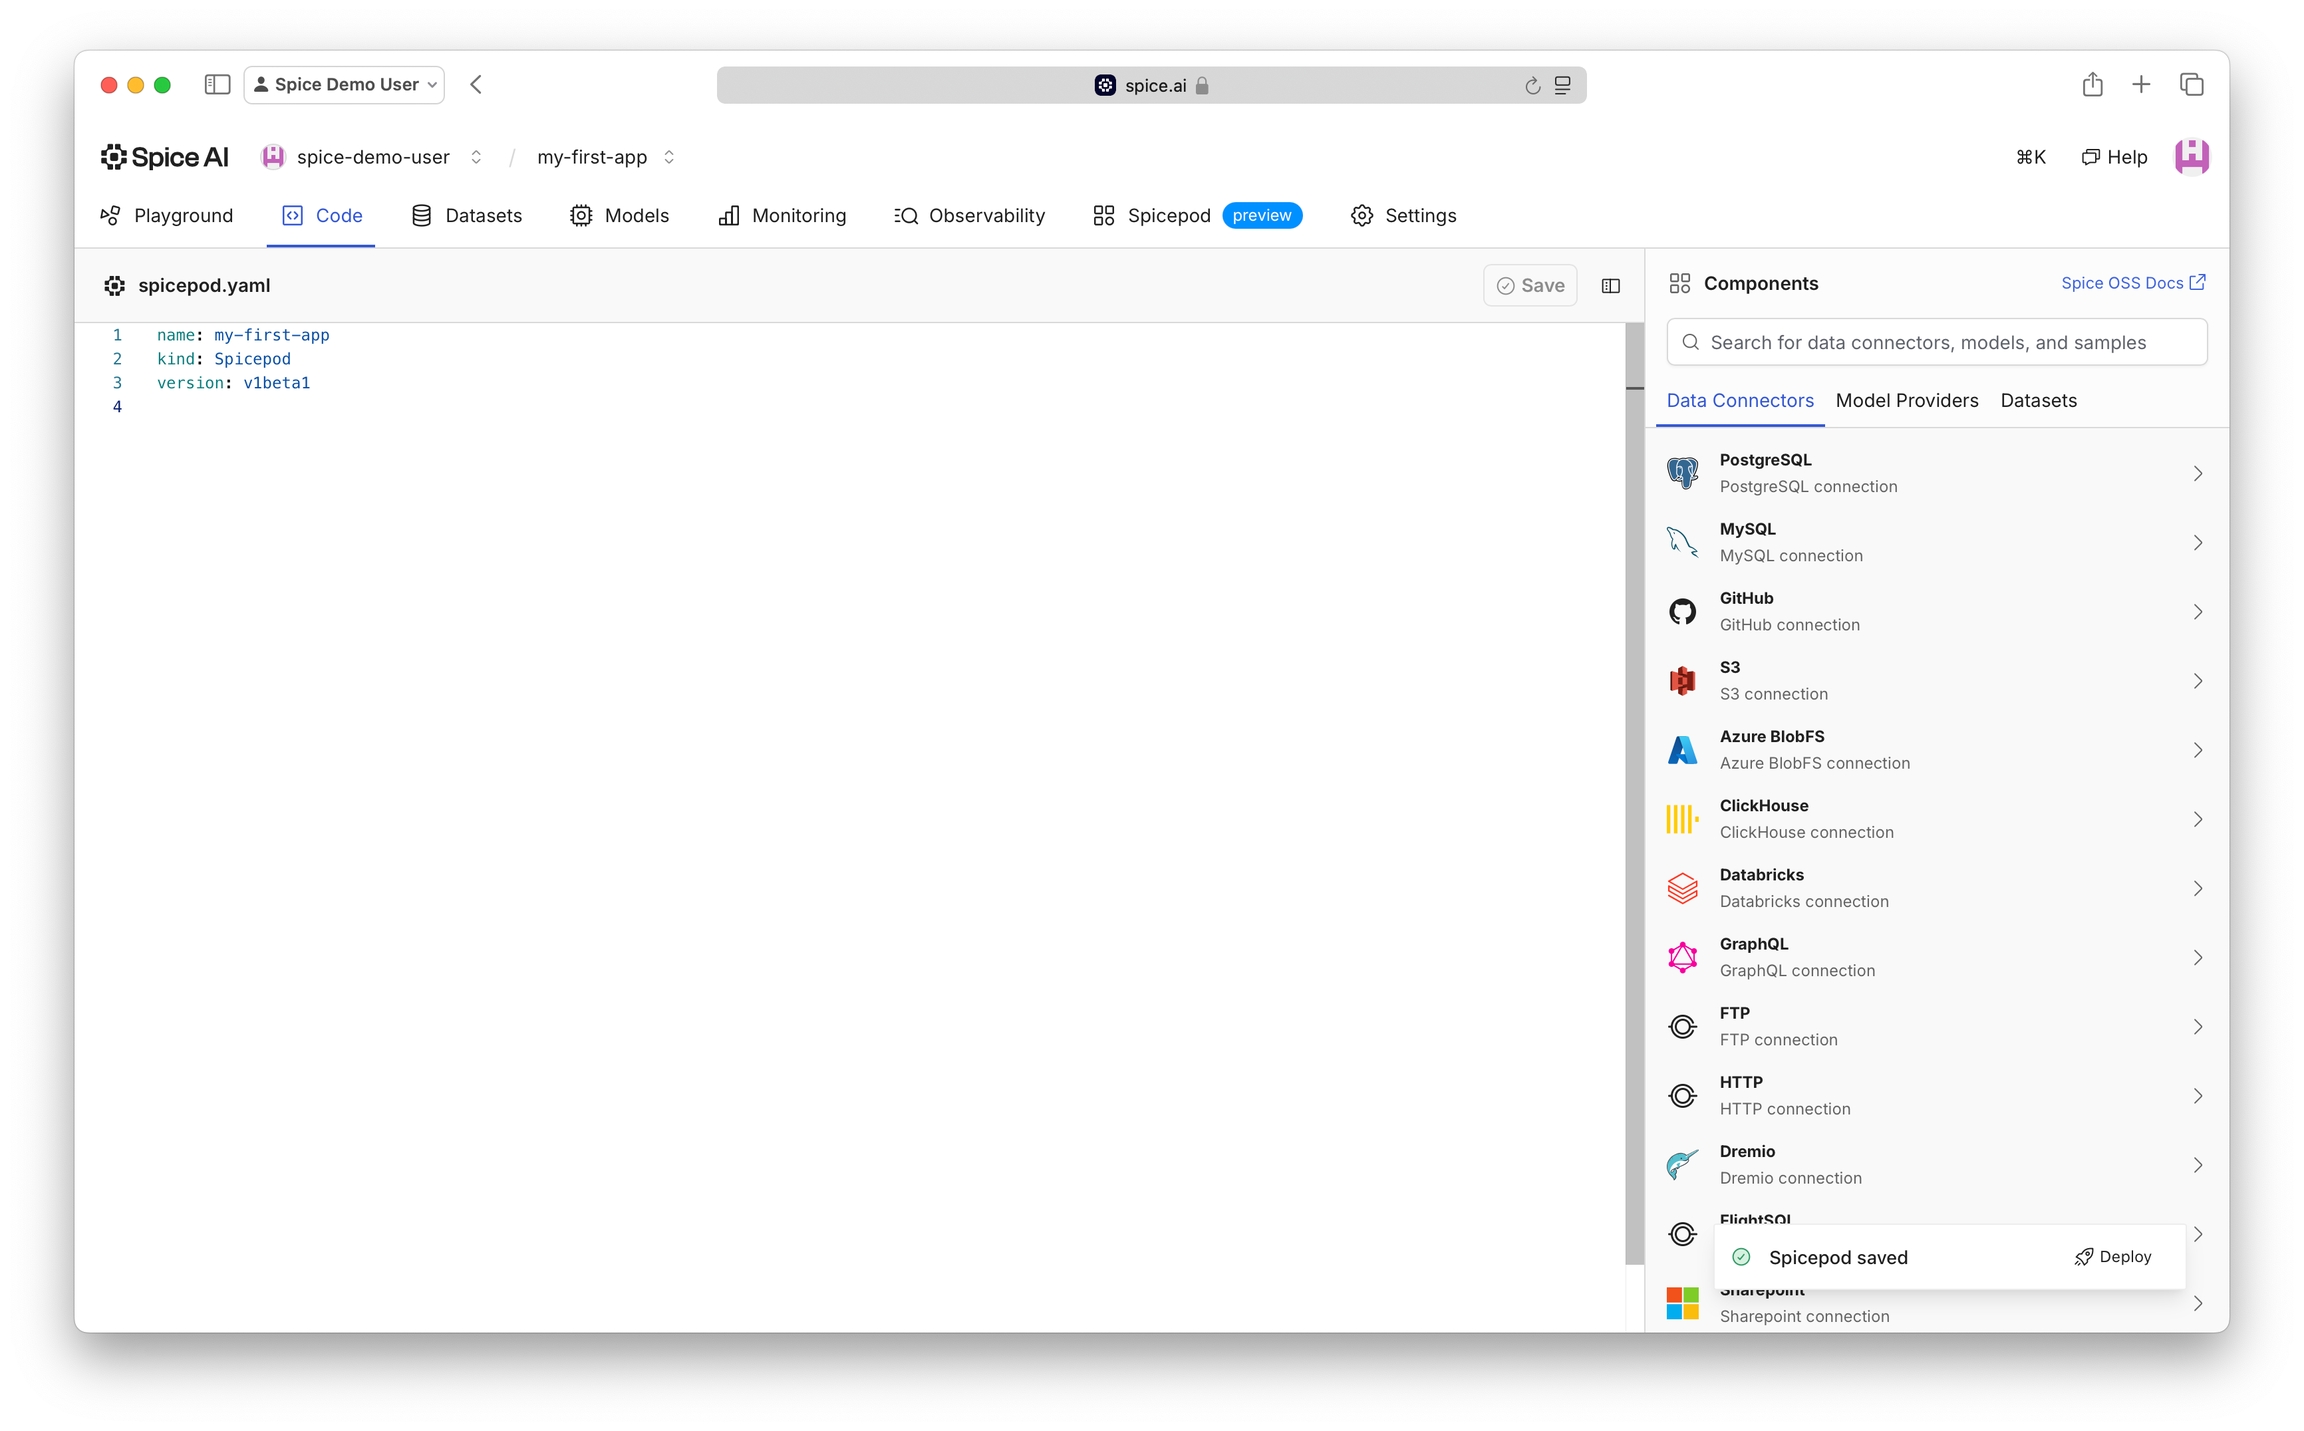Expand the MySQL connection chevron

click(2197, 542)
